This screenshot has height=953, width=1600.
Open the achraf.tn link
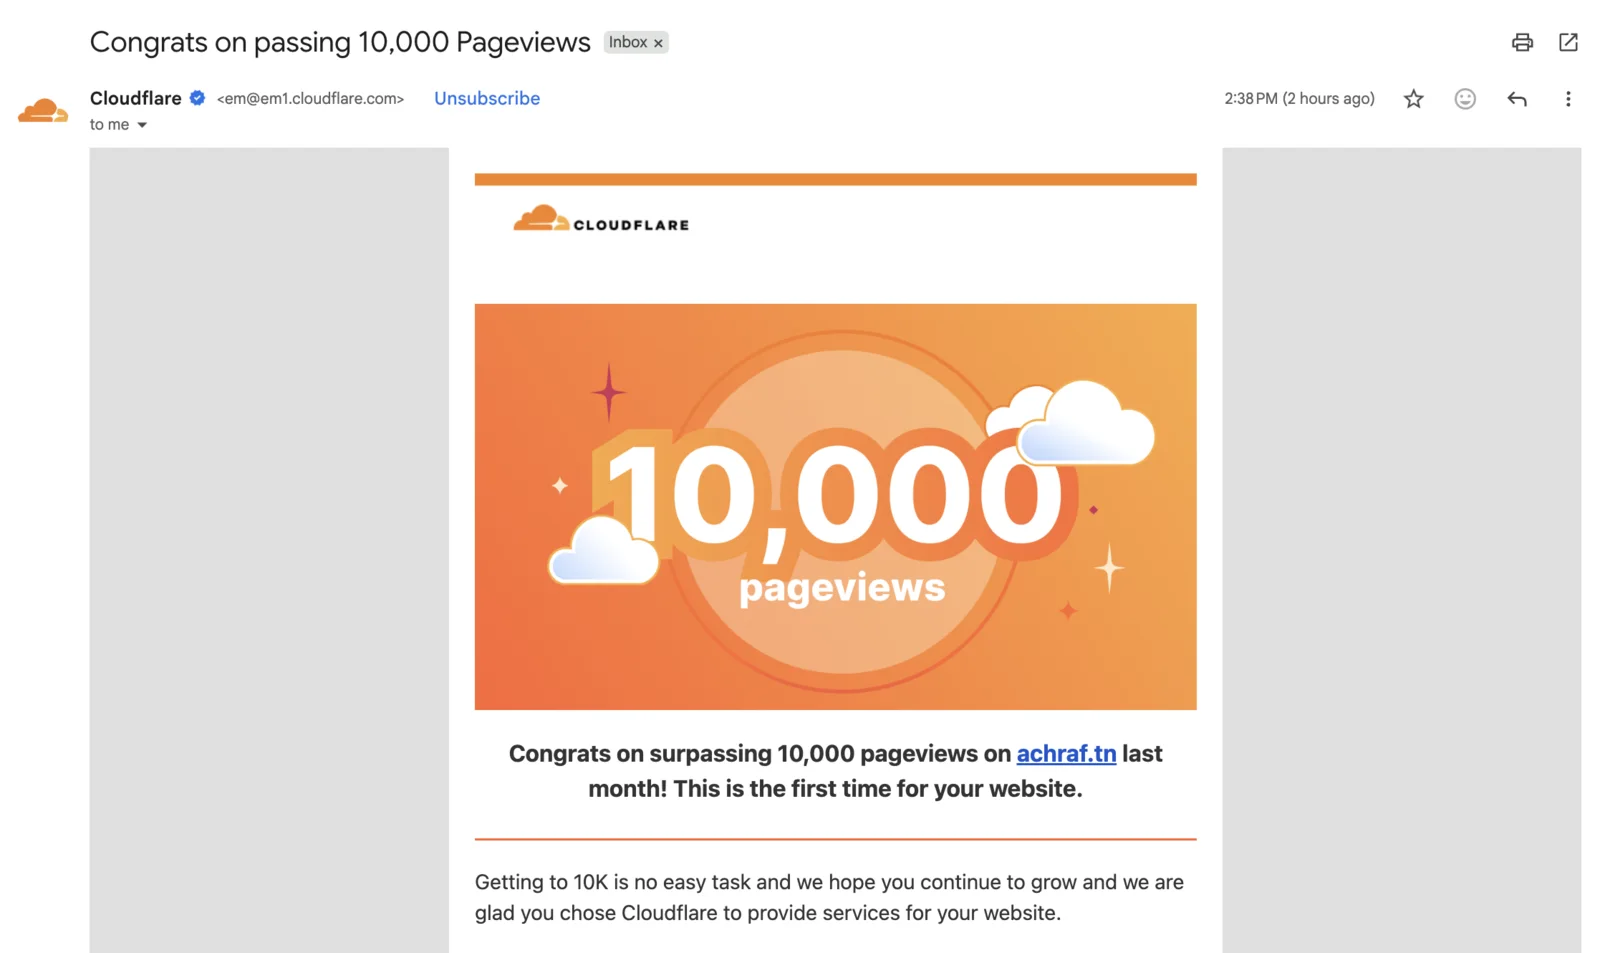pyautogui.click(x=1066, y=753)
